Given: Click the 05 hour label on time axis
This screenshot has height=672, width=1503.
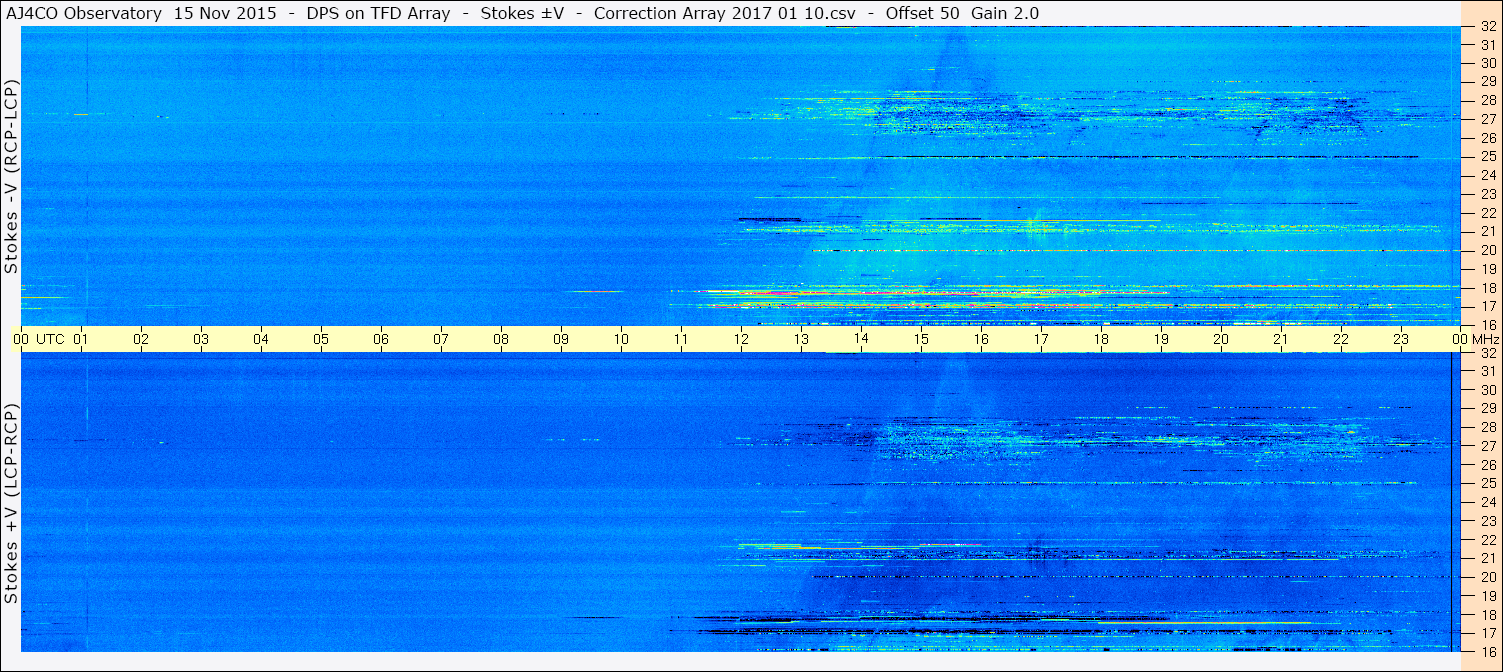Looking at the screenshot, I should (x=321, y=339).
